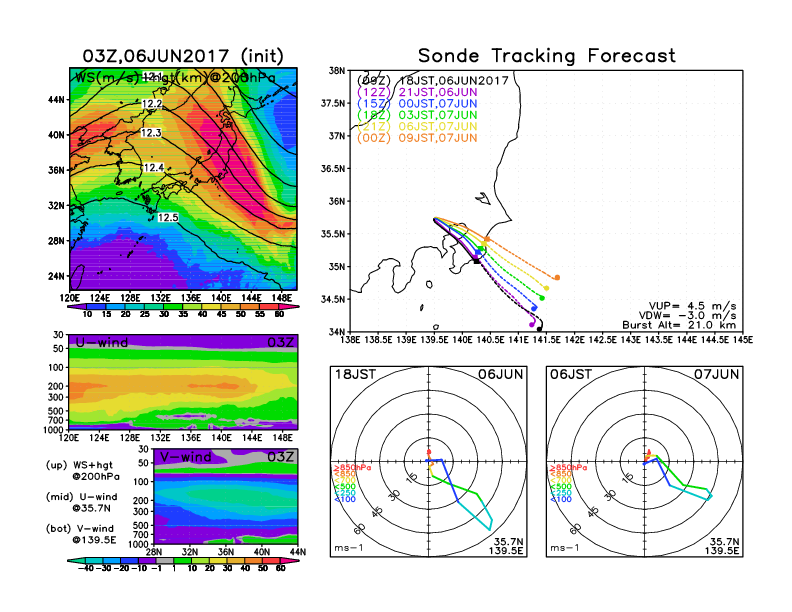Select the black "(09Z) 18JST,06JUN2017" legend entry

(x=432, y=80)
